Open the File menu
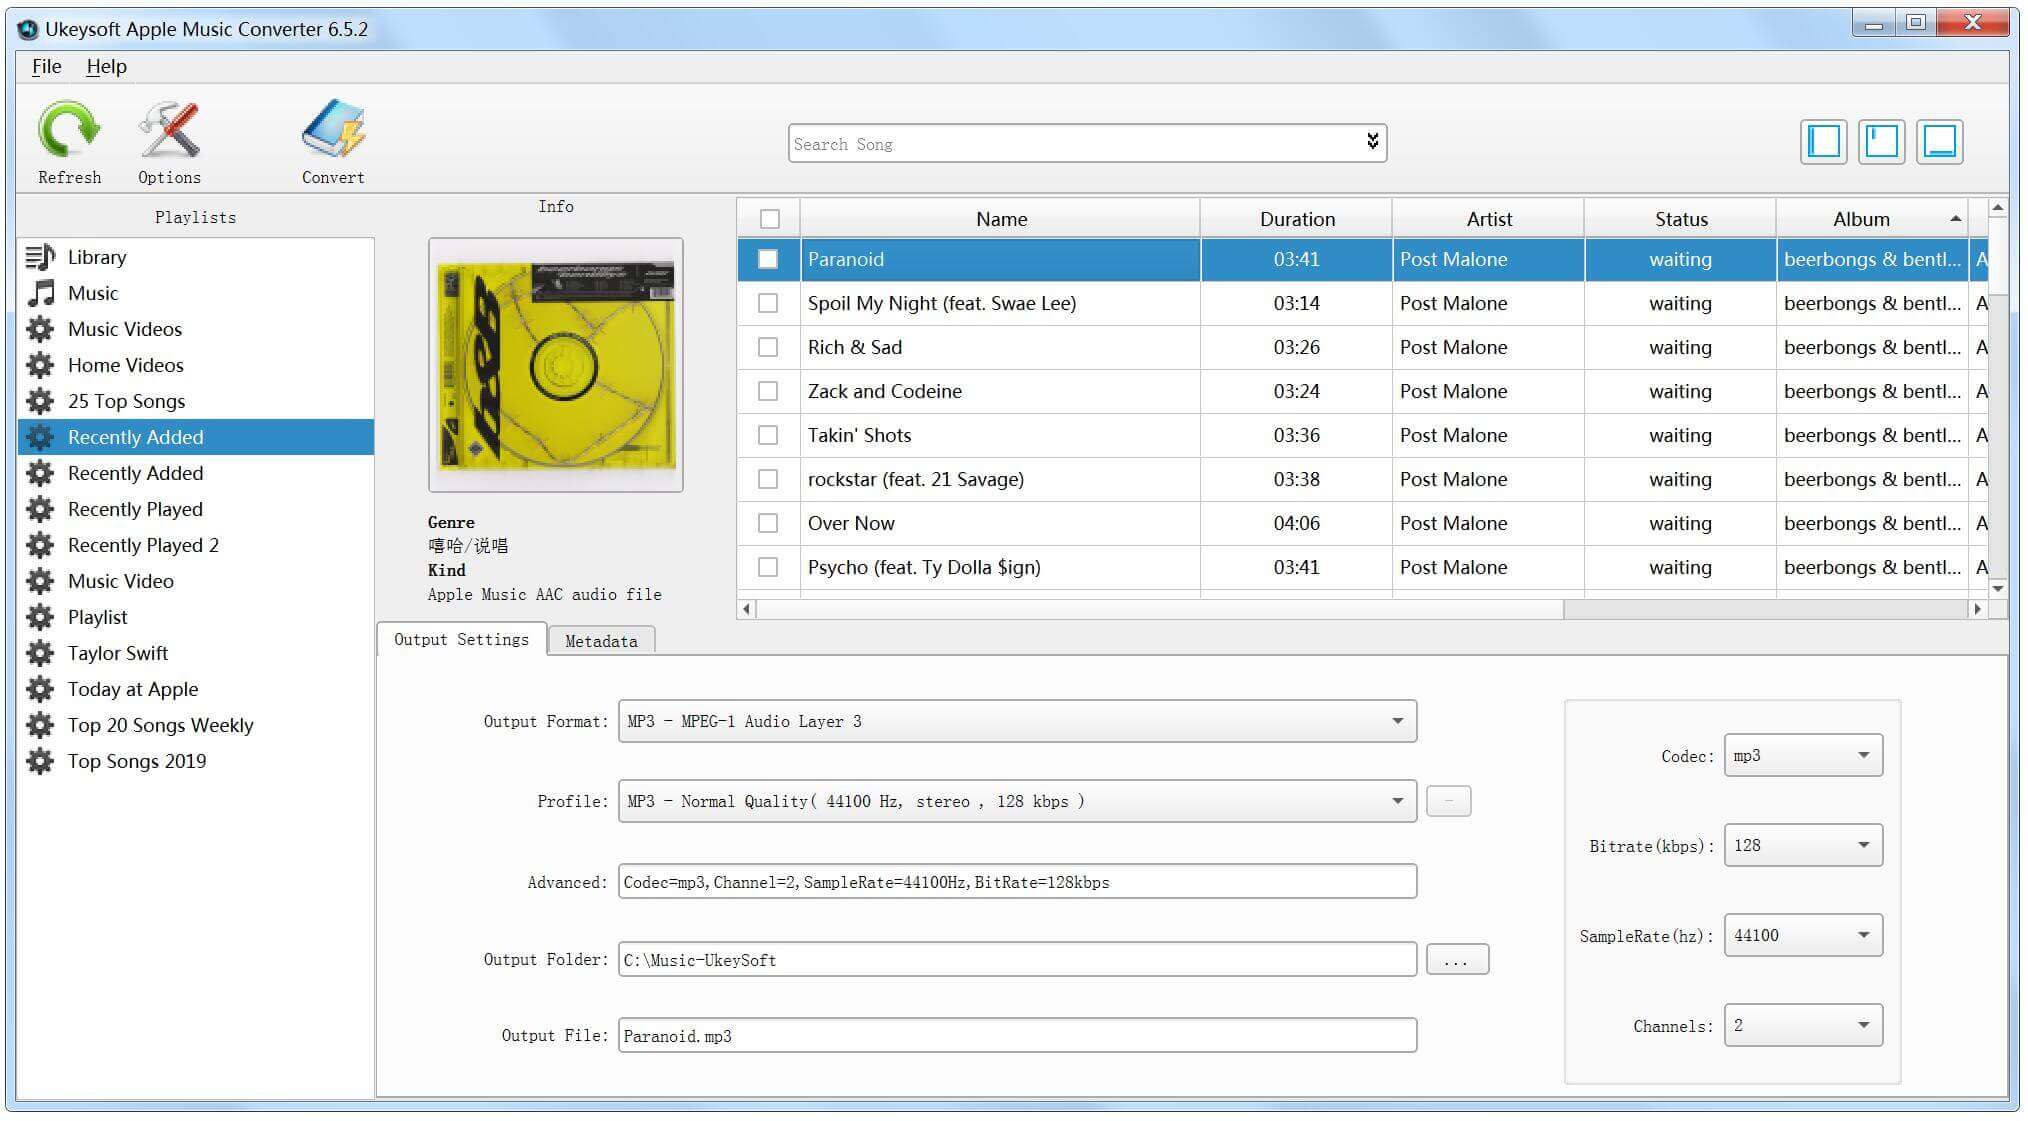 click(x=48, y=65)
